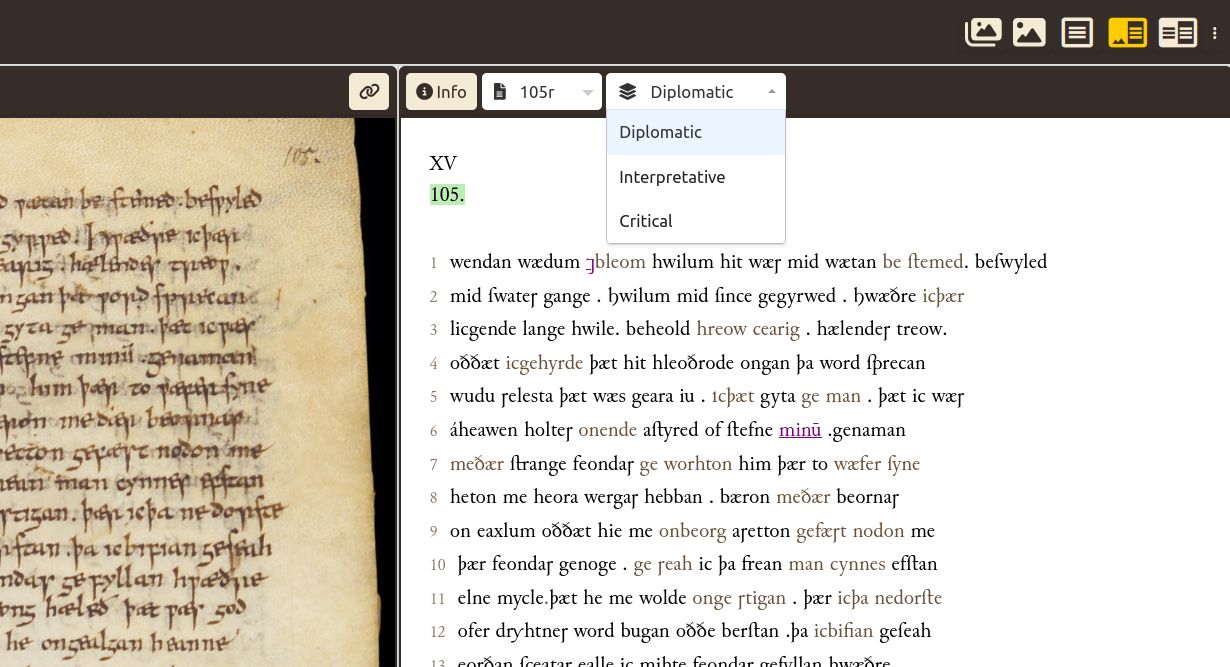Open the Info panel
The image size is (1230, 667).
tap(441, 91)
